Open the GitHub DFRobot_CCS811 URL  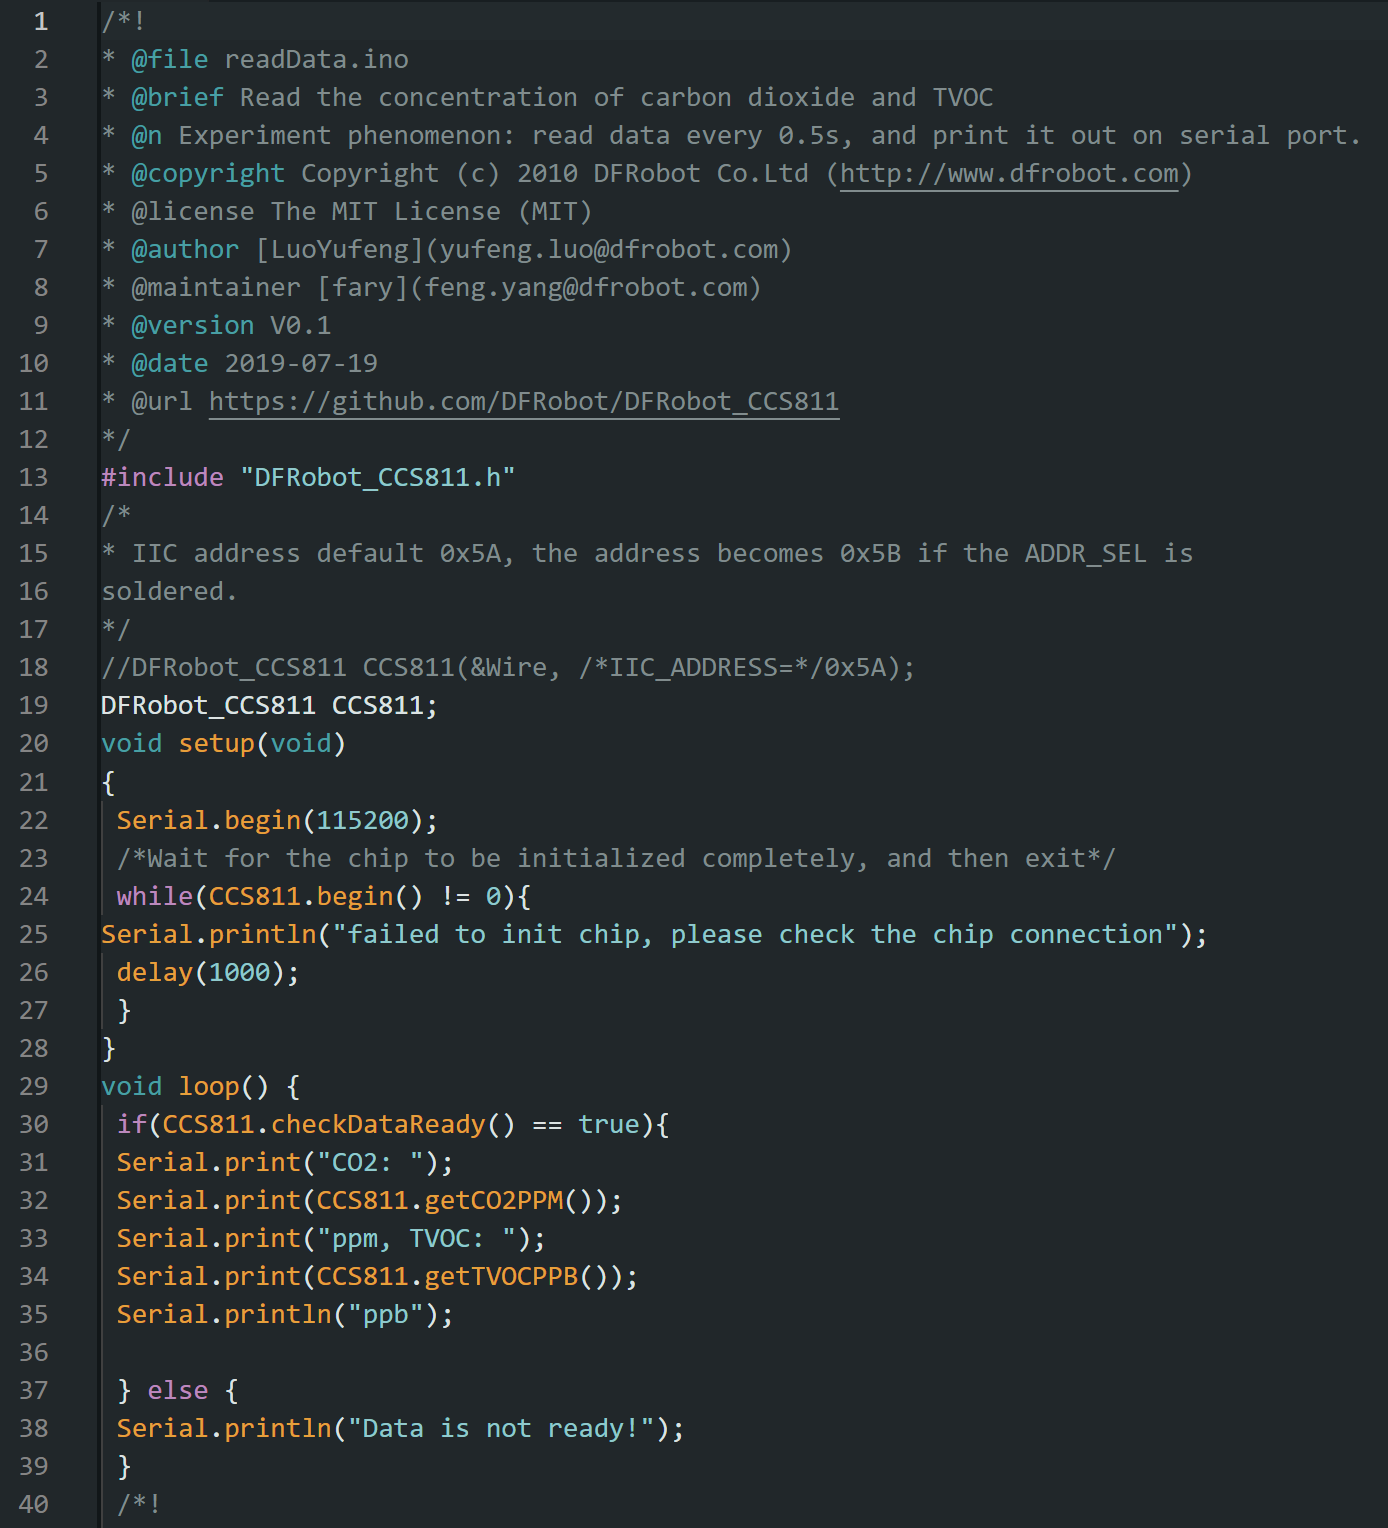(x=524, y=401)
